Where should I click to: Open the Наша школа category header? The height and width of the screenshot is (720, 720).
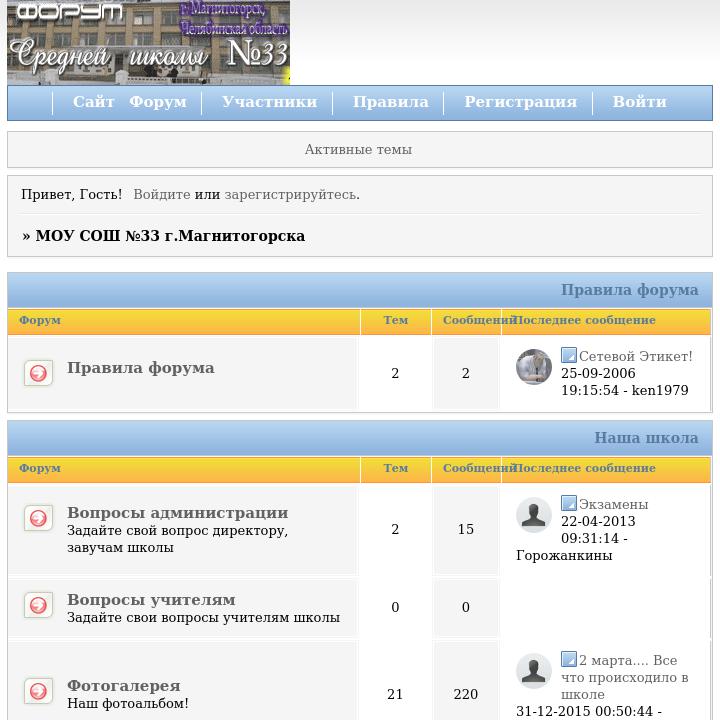pyautogui.click(x=646, y=438)
